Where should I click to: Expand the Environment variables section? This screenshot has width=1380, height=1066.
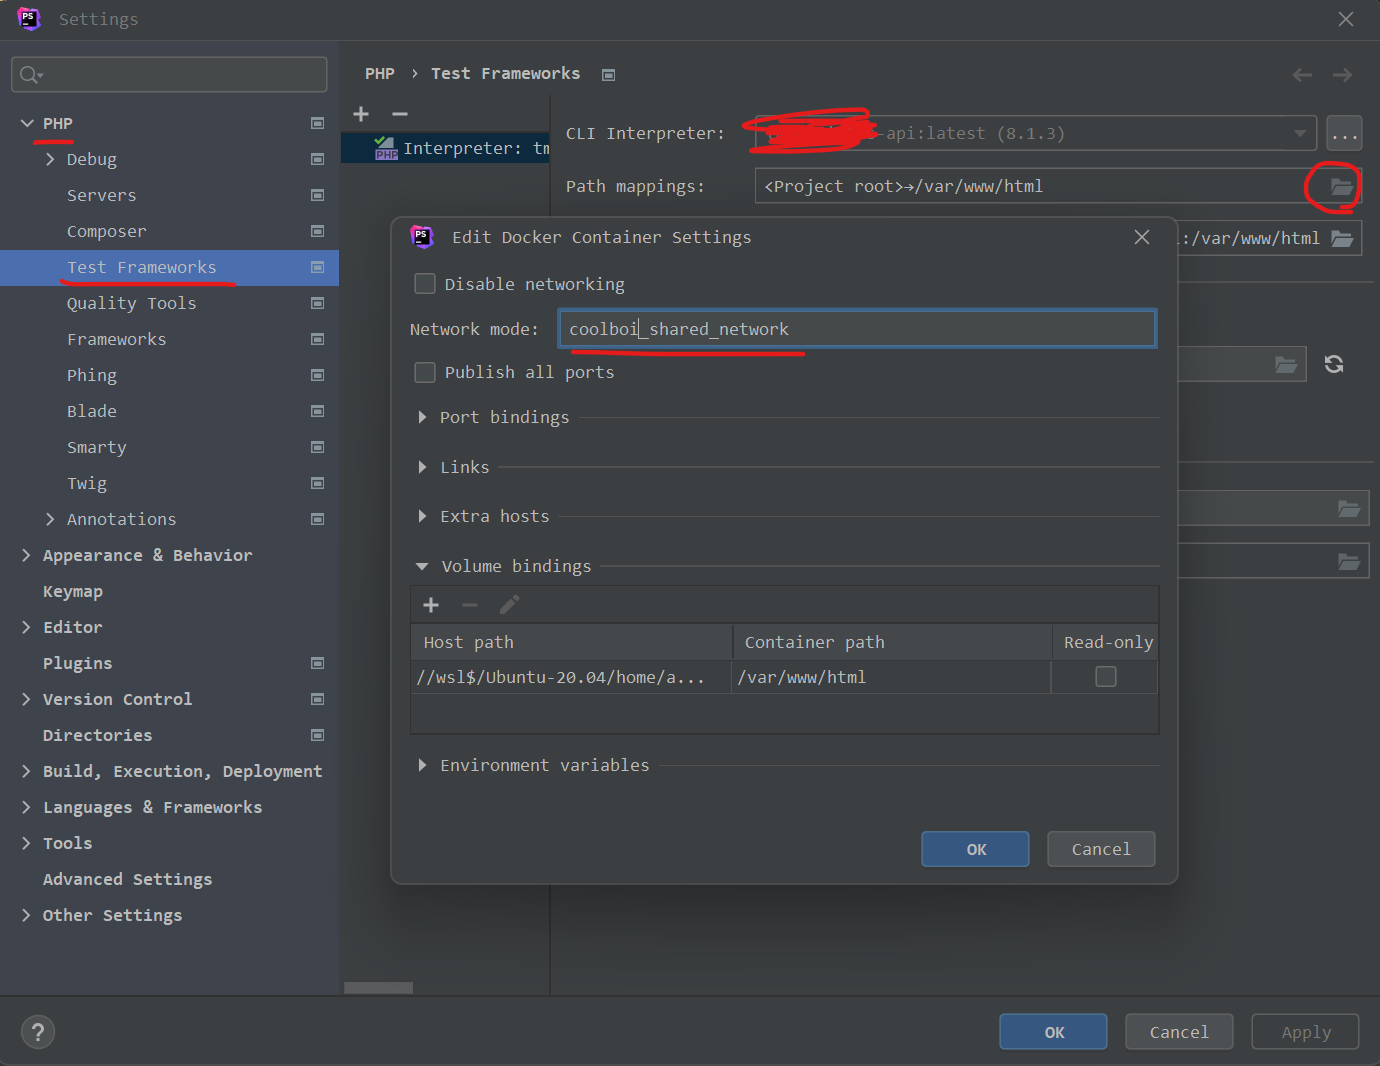(422, 765)
